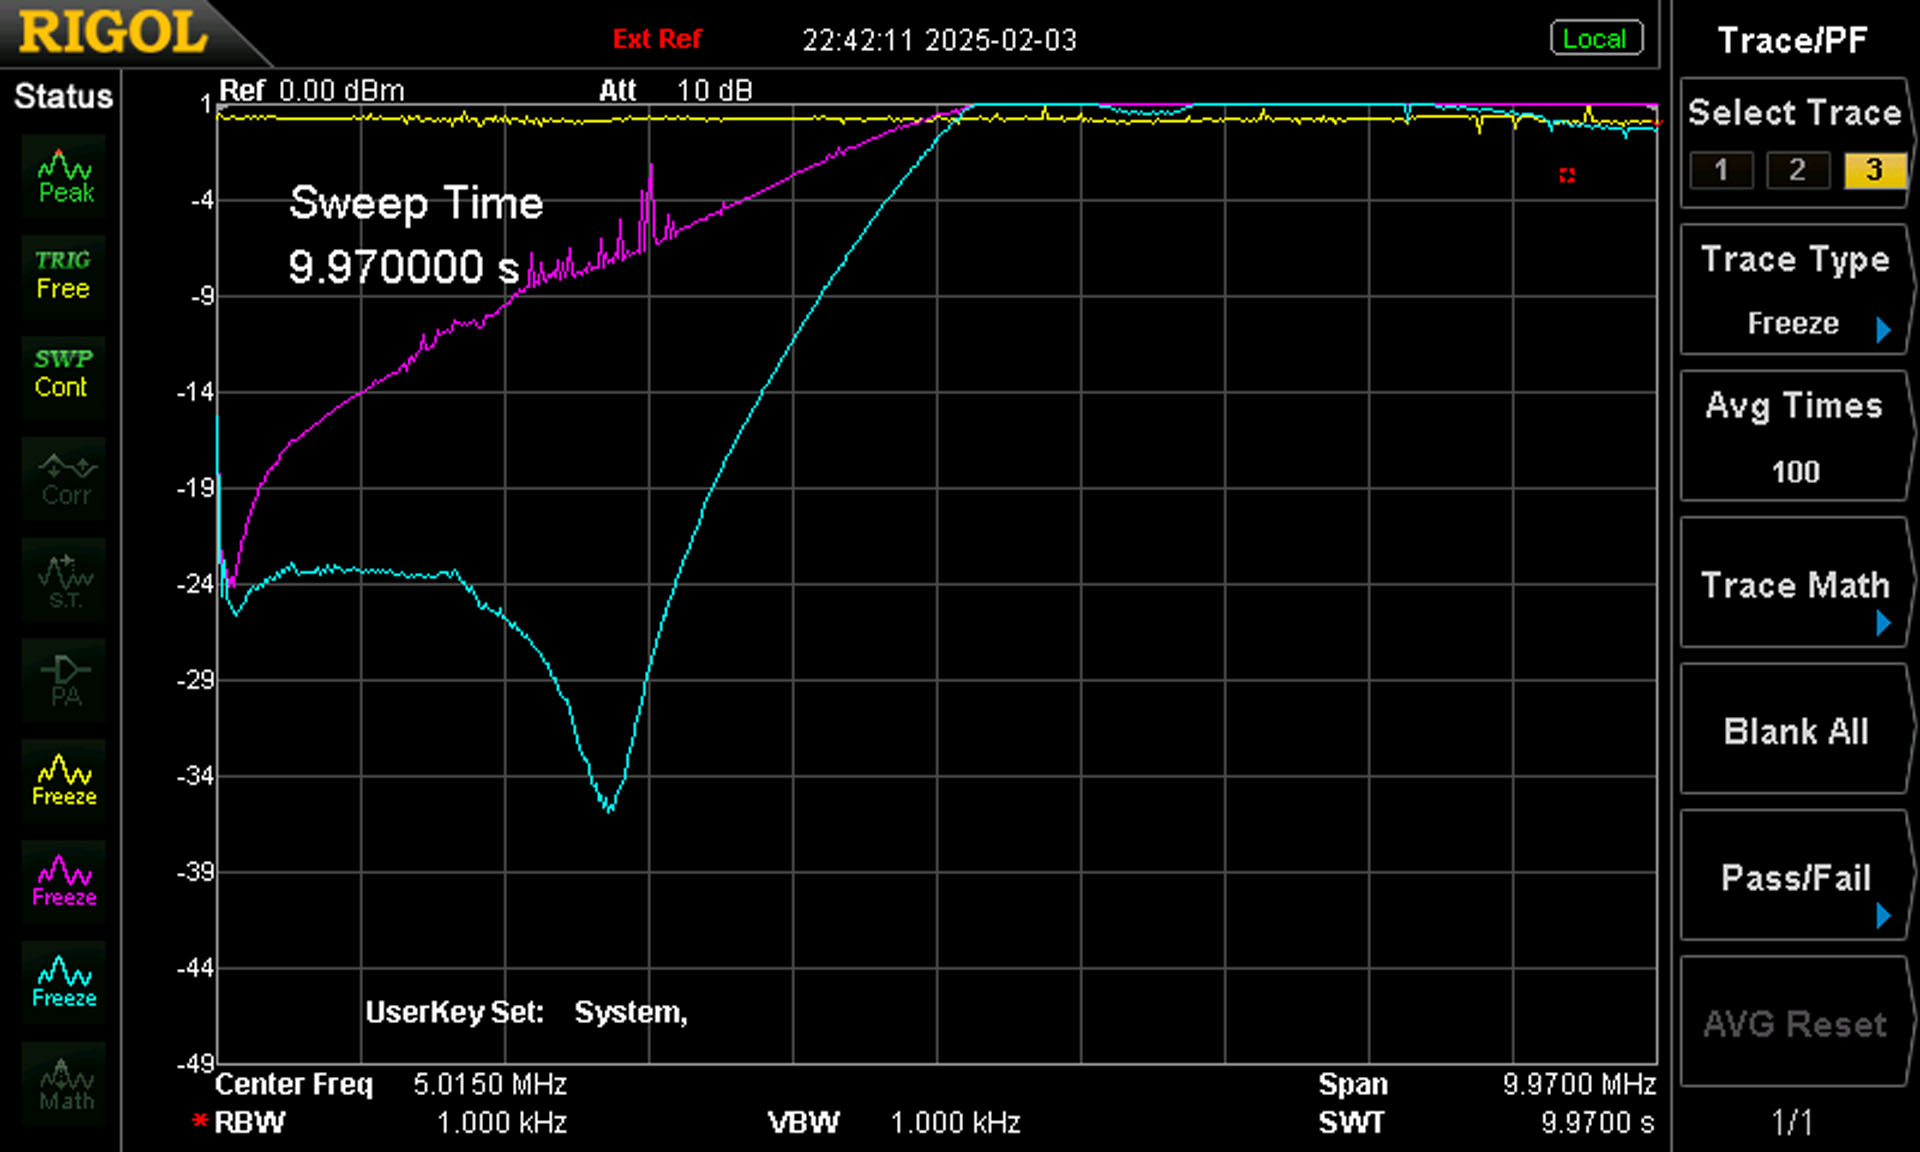Screen dimensions: 1920x1152
Task: Click the date and time readout
Action: [x=939, y=40]
